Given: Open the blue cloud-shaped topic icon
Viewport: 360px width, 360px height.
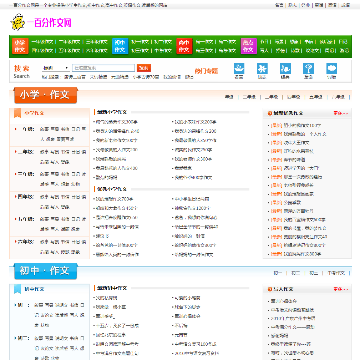Looking at the screenshot, I should (331, 68).
